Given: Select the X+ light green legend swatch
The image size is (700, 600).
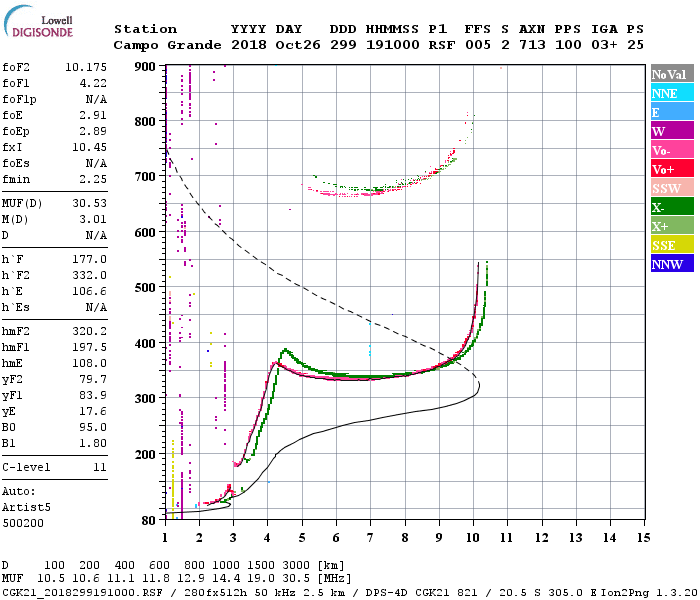Looking at the screenshot, I should tap(672, 226).
